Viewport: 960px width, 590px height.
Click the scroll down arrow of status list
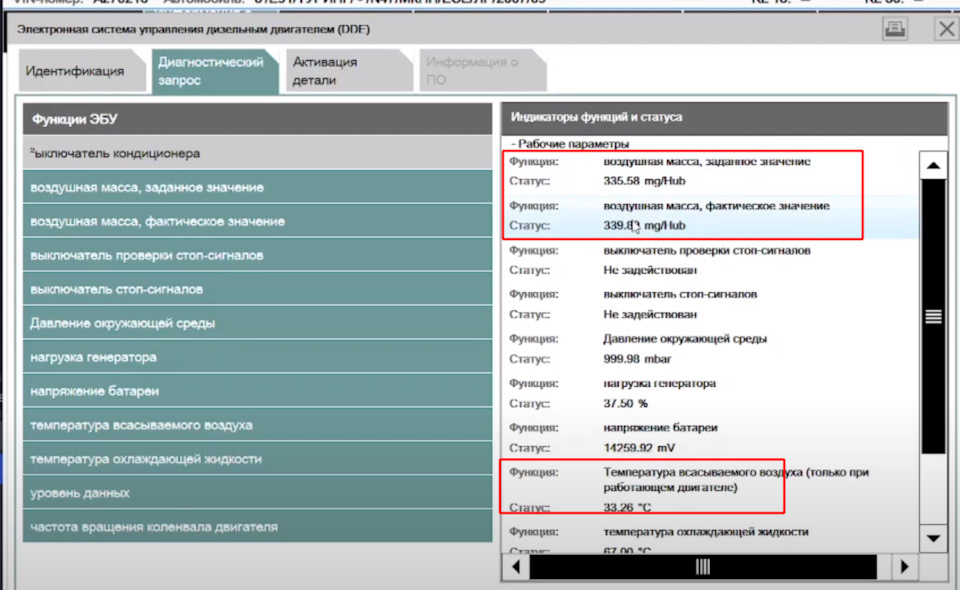point(933,539)
